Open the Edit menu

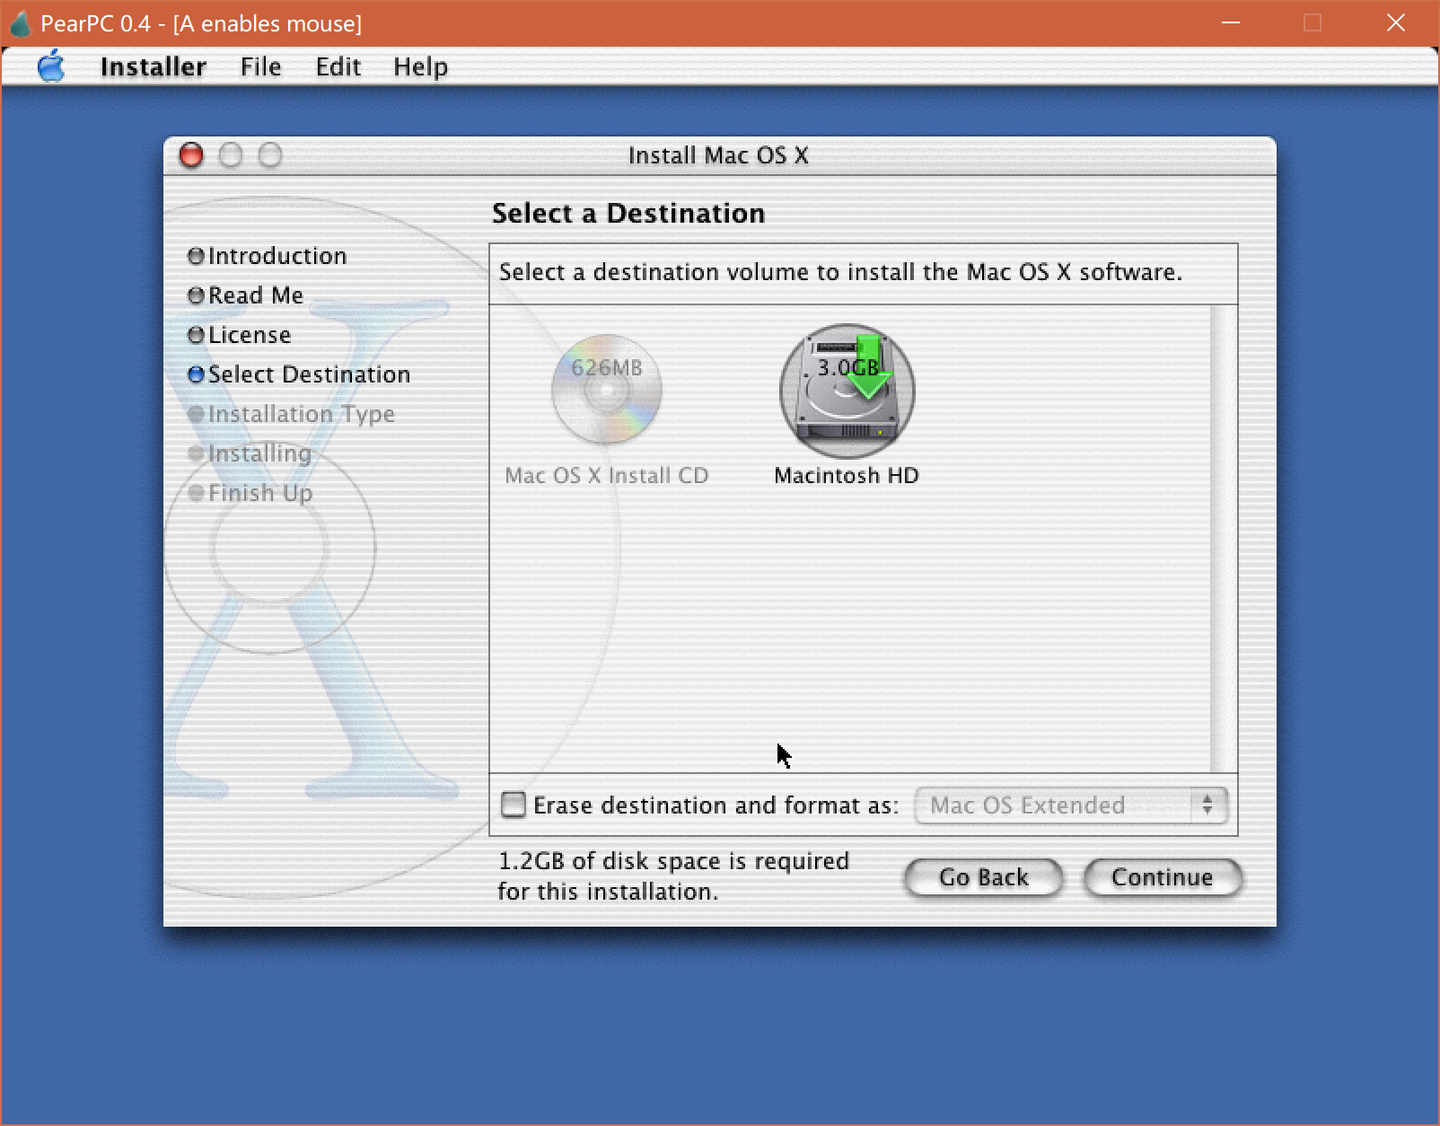click(337, 66)
